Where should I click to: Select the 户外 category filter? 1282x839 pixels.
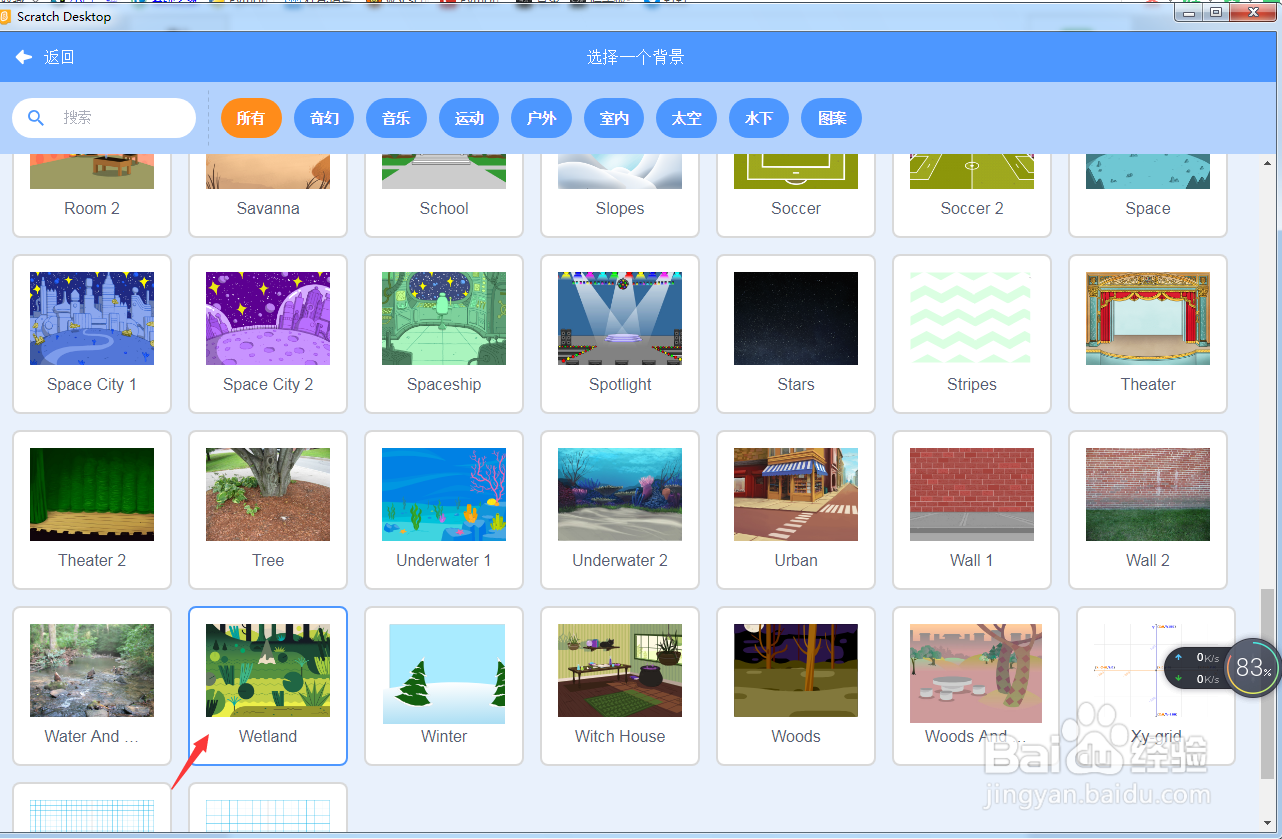tap(541, 118)
